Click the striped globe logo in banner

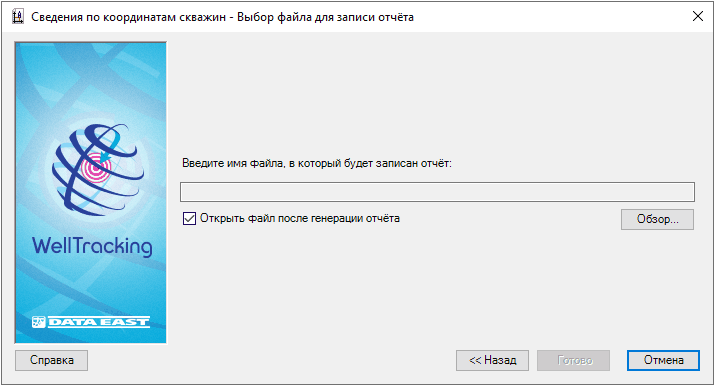coord(97,170)
